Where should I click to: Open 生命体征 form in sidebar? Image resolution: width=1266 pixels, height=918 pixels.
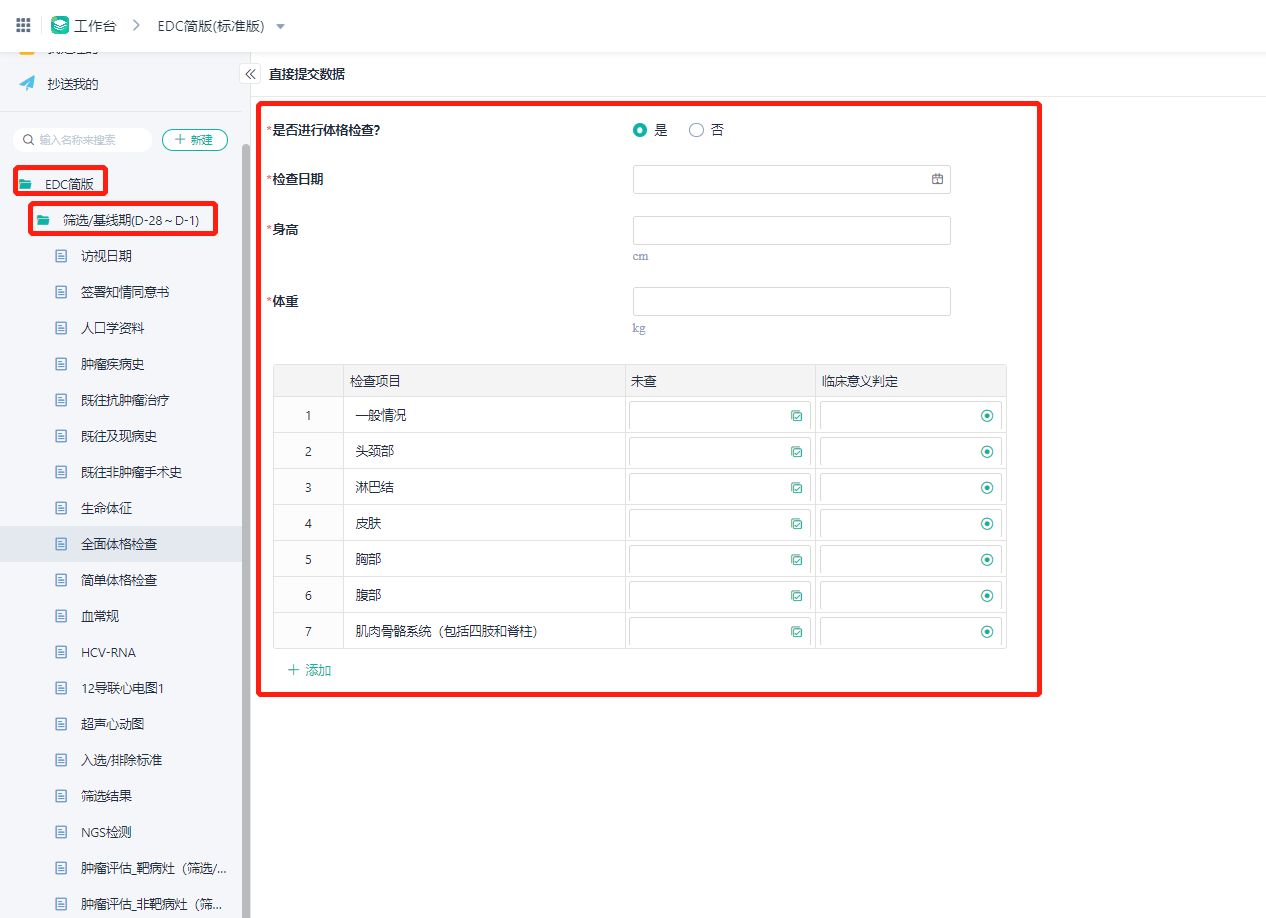[x=106, y=508]
